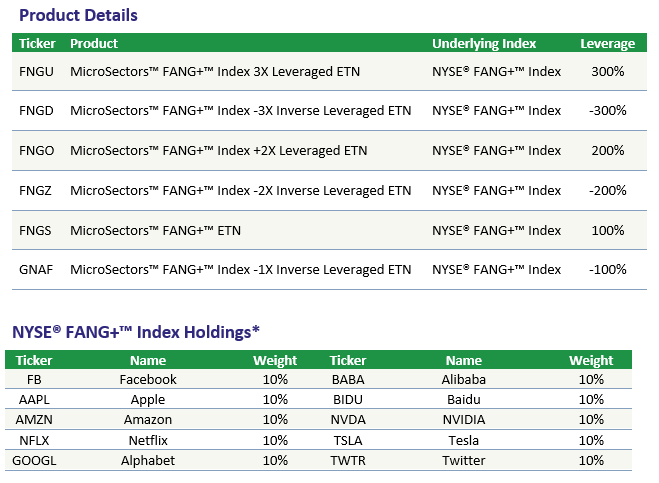Select the Facebook name cell

point(148,380)
